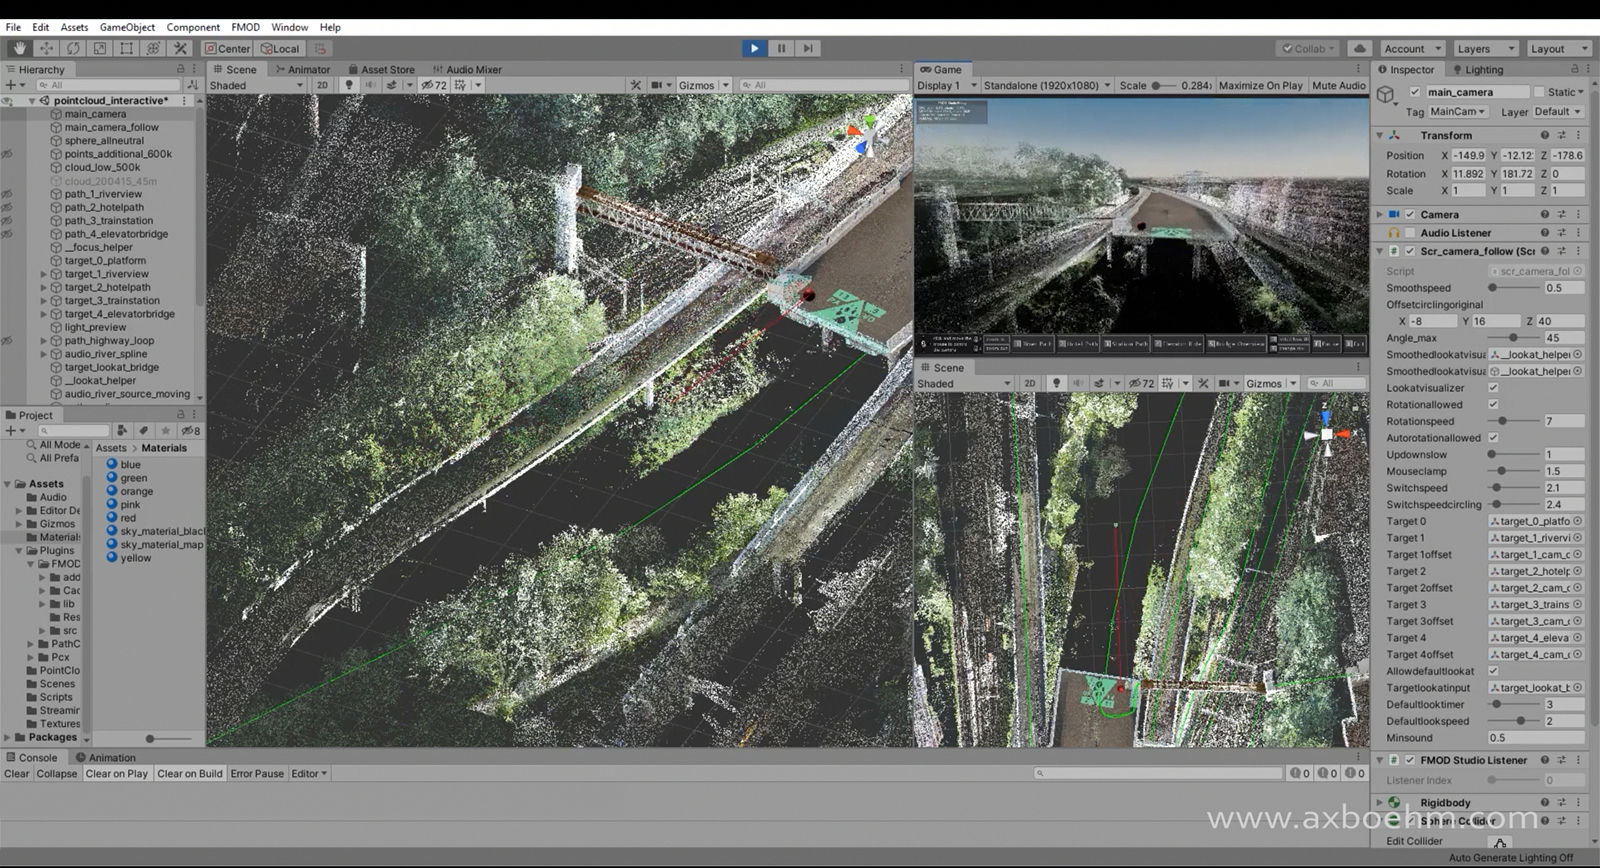Toggle scene lighting lightbulb icon in main Scene view
The image size is (1600, 868).
[349, 85]
